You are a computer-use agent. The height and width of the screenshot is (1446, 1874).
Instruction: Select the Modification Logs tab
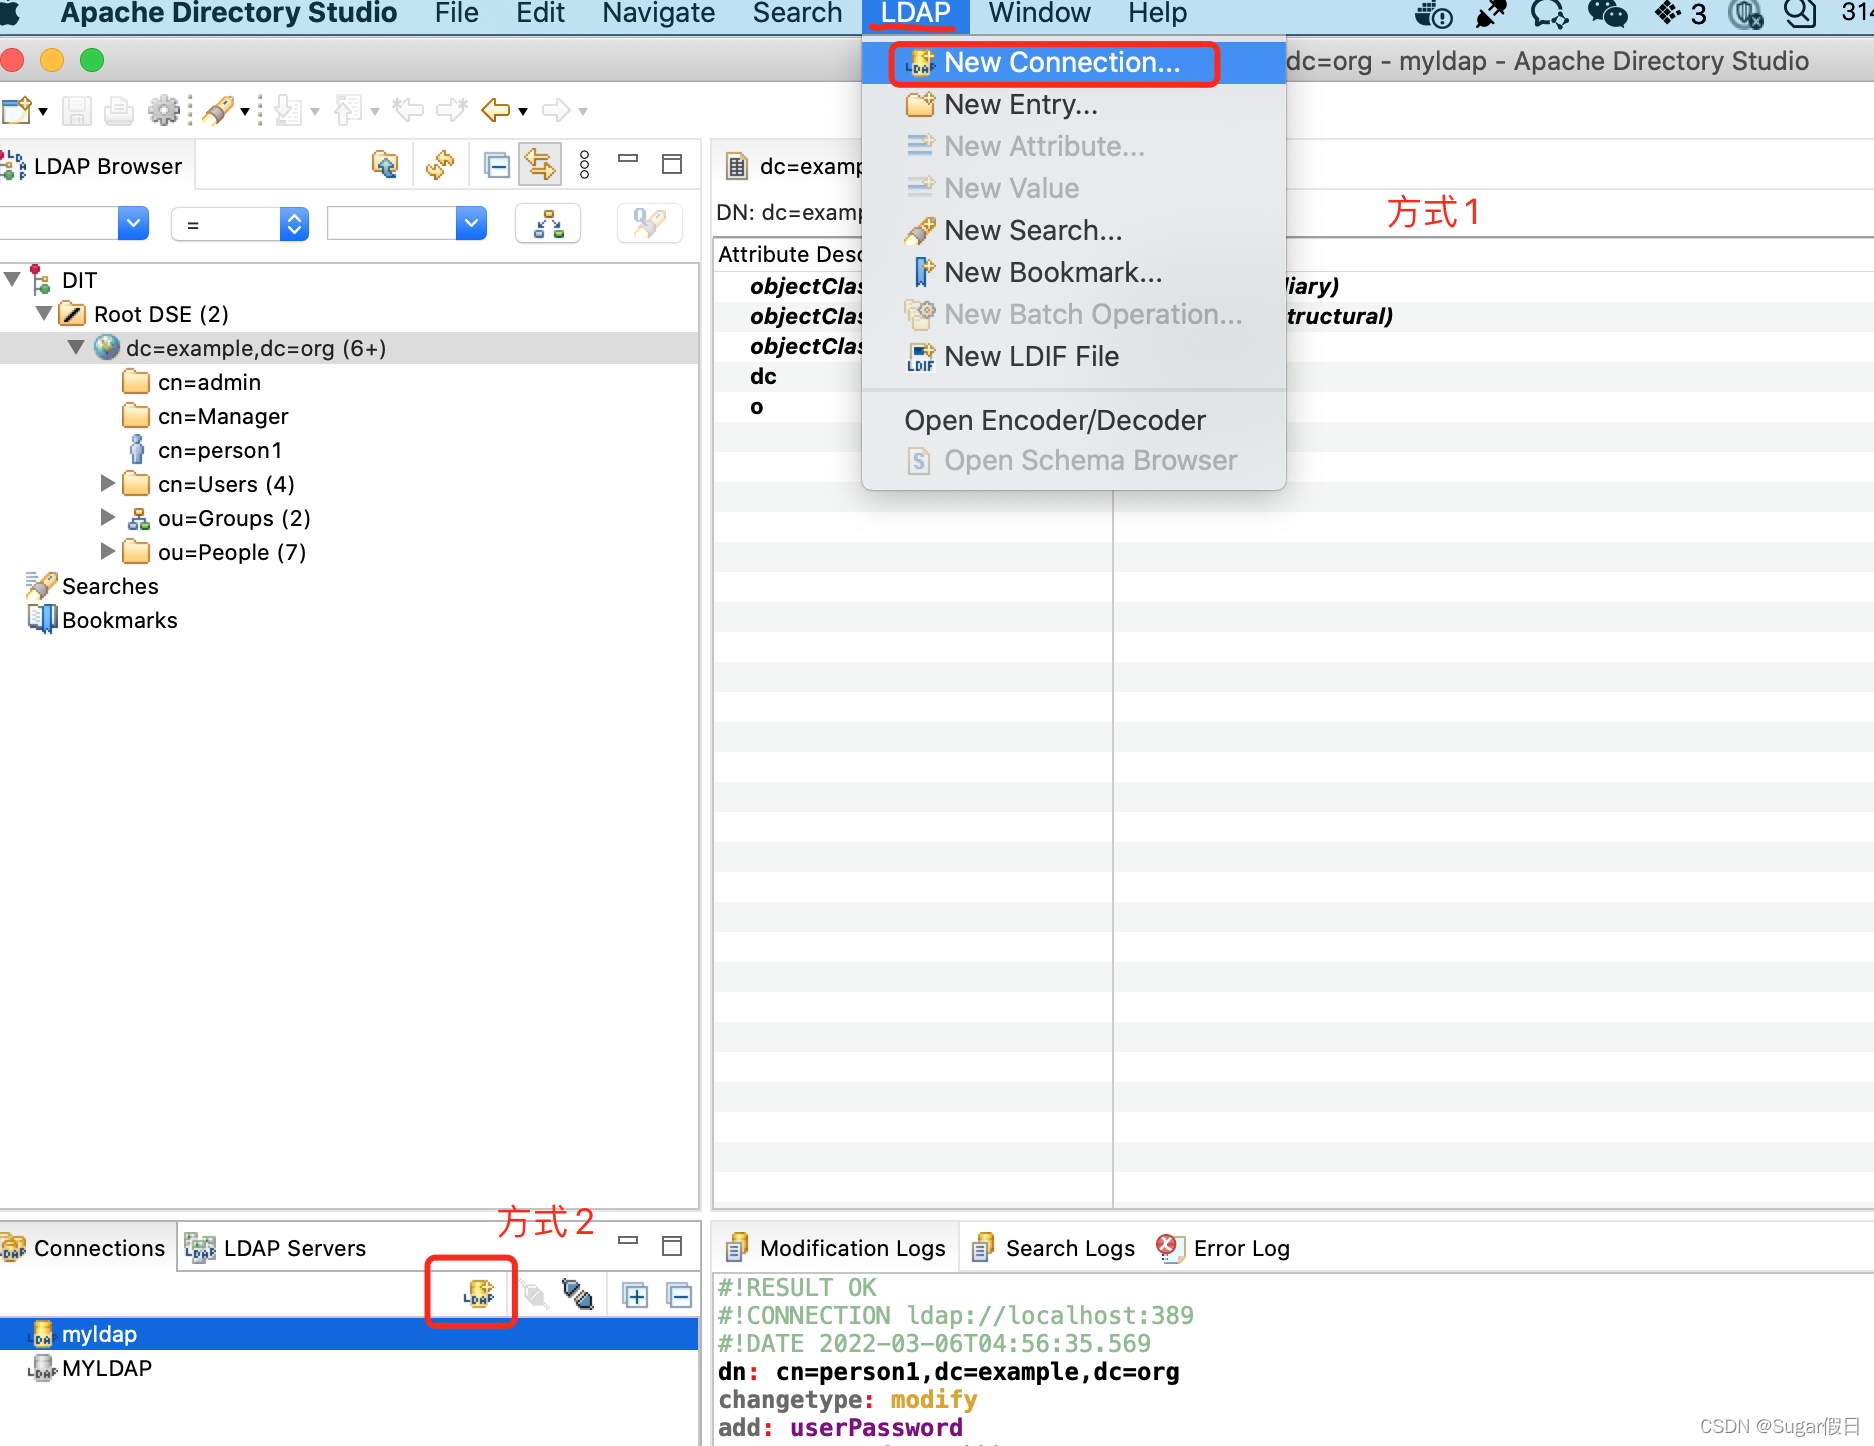coord(836,1248)
